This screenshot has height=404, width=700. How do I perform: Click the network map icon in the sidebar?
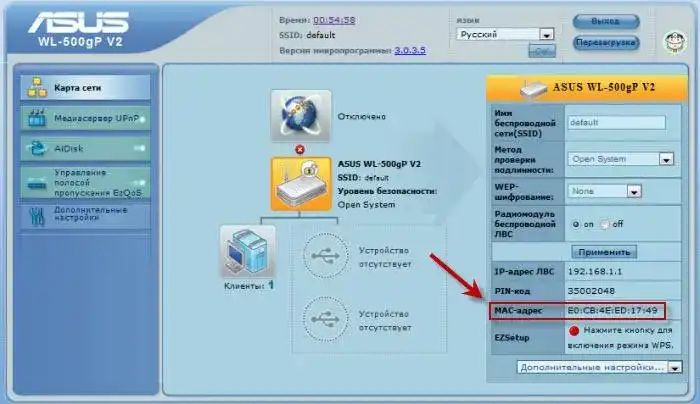(x=37, y=87)
